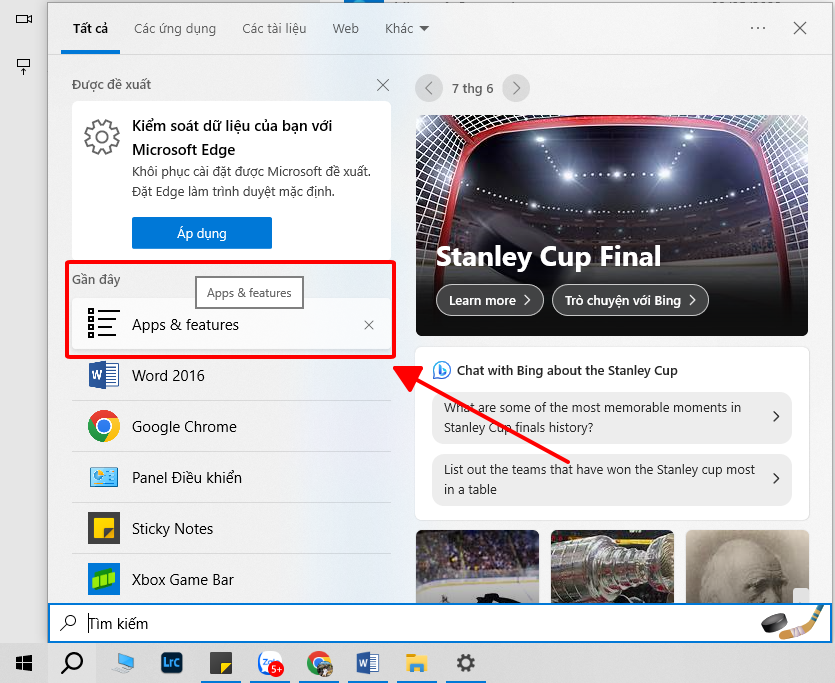Click the Được đề xuất heading
The width and height of the screenshot is (835, 683).
coord(111,84)
